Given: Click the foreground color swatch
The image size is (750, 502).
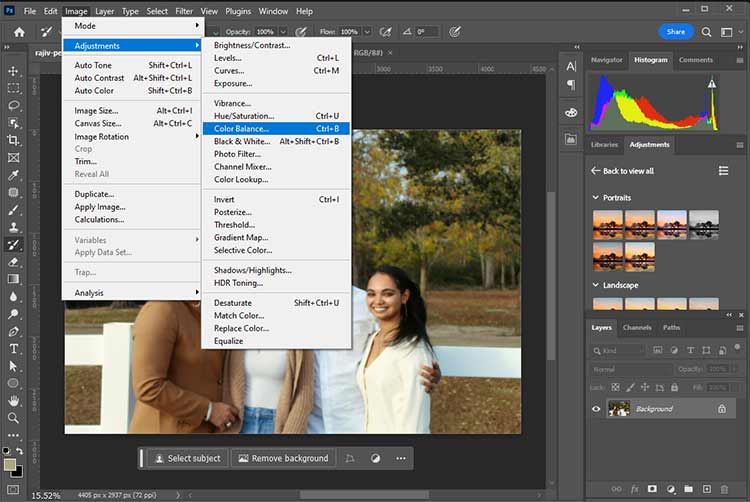Looking at the screenshot, I should tap(9, 464).
